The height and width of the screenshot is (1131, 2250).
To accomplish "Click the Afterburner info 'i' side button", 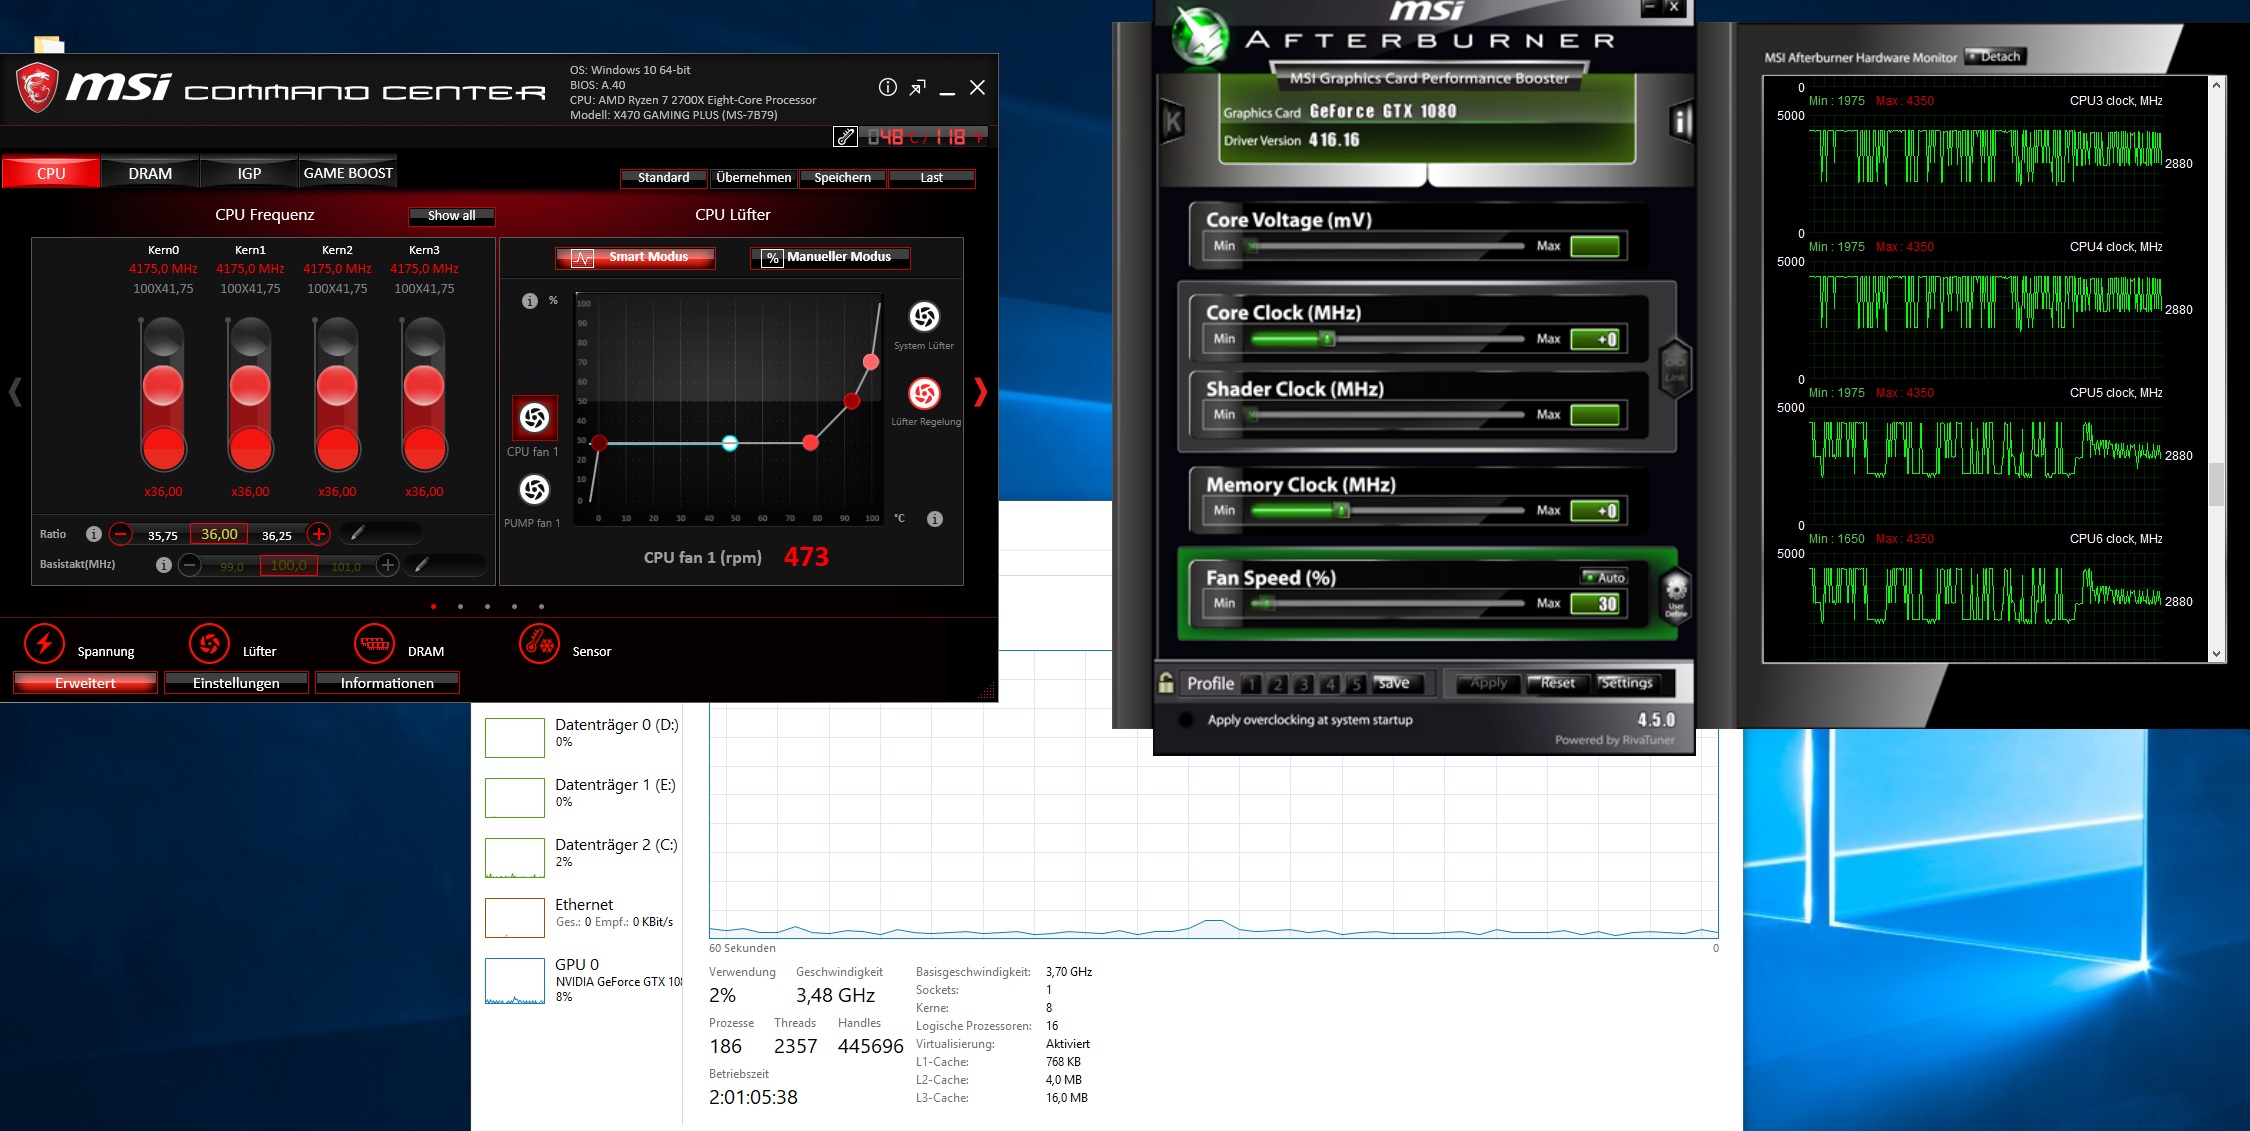I will tap(1681, 123).
